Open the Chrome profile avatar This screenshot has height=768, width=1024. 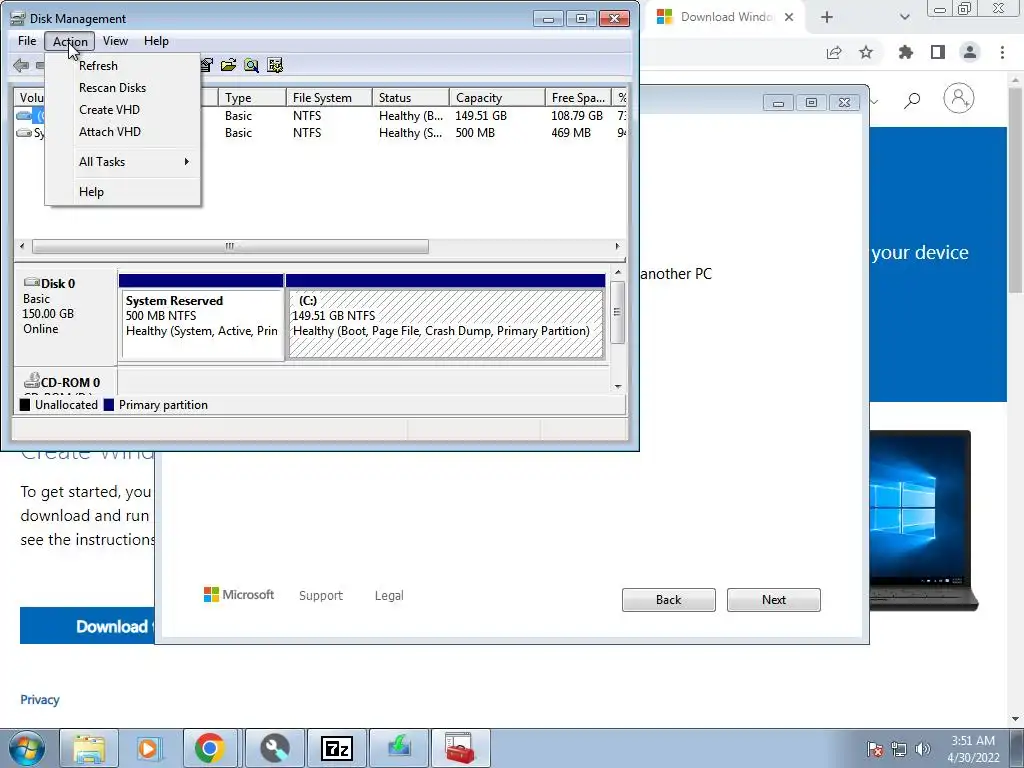point(970,52)
